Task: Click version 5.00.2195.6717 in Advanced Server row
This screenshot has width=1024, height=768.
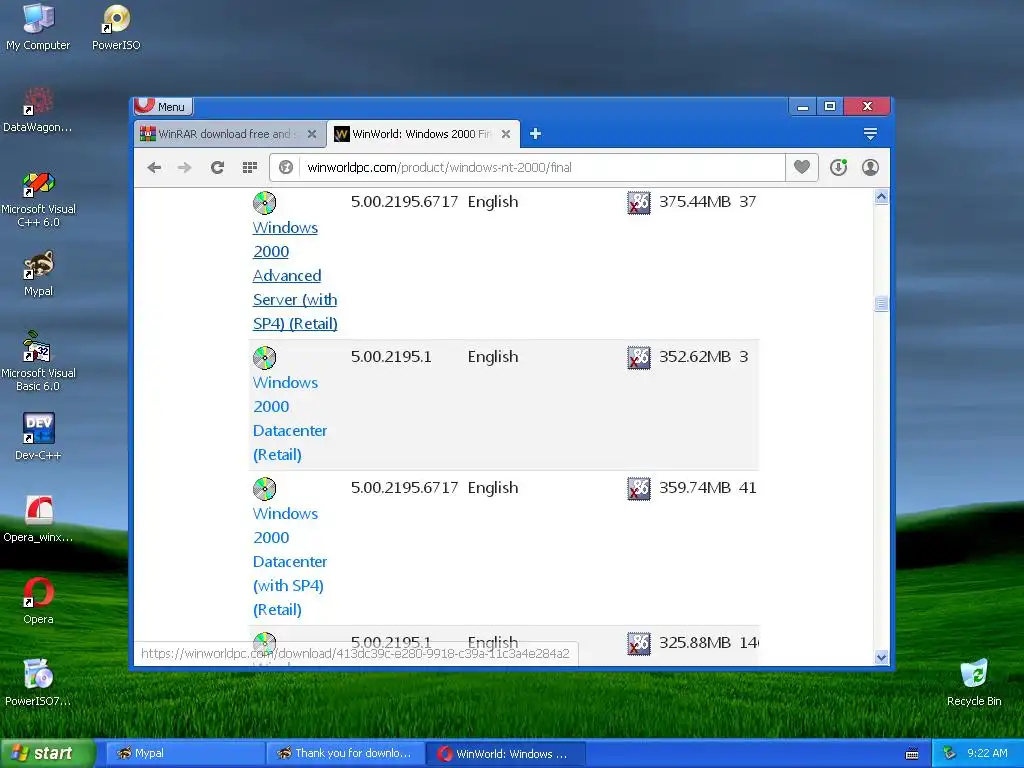Action: (404, 202)
